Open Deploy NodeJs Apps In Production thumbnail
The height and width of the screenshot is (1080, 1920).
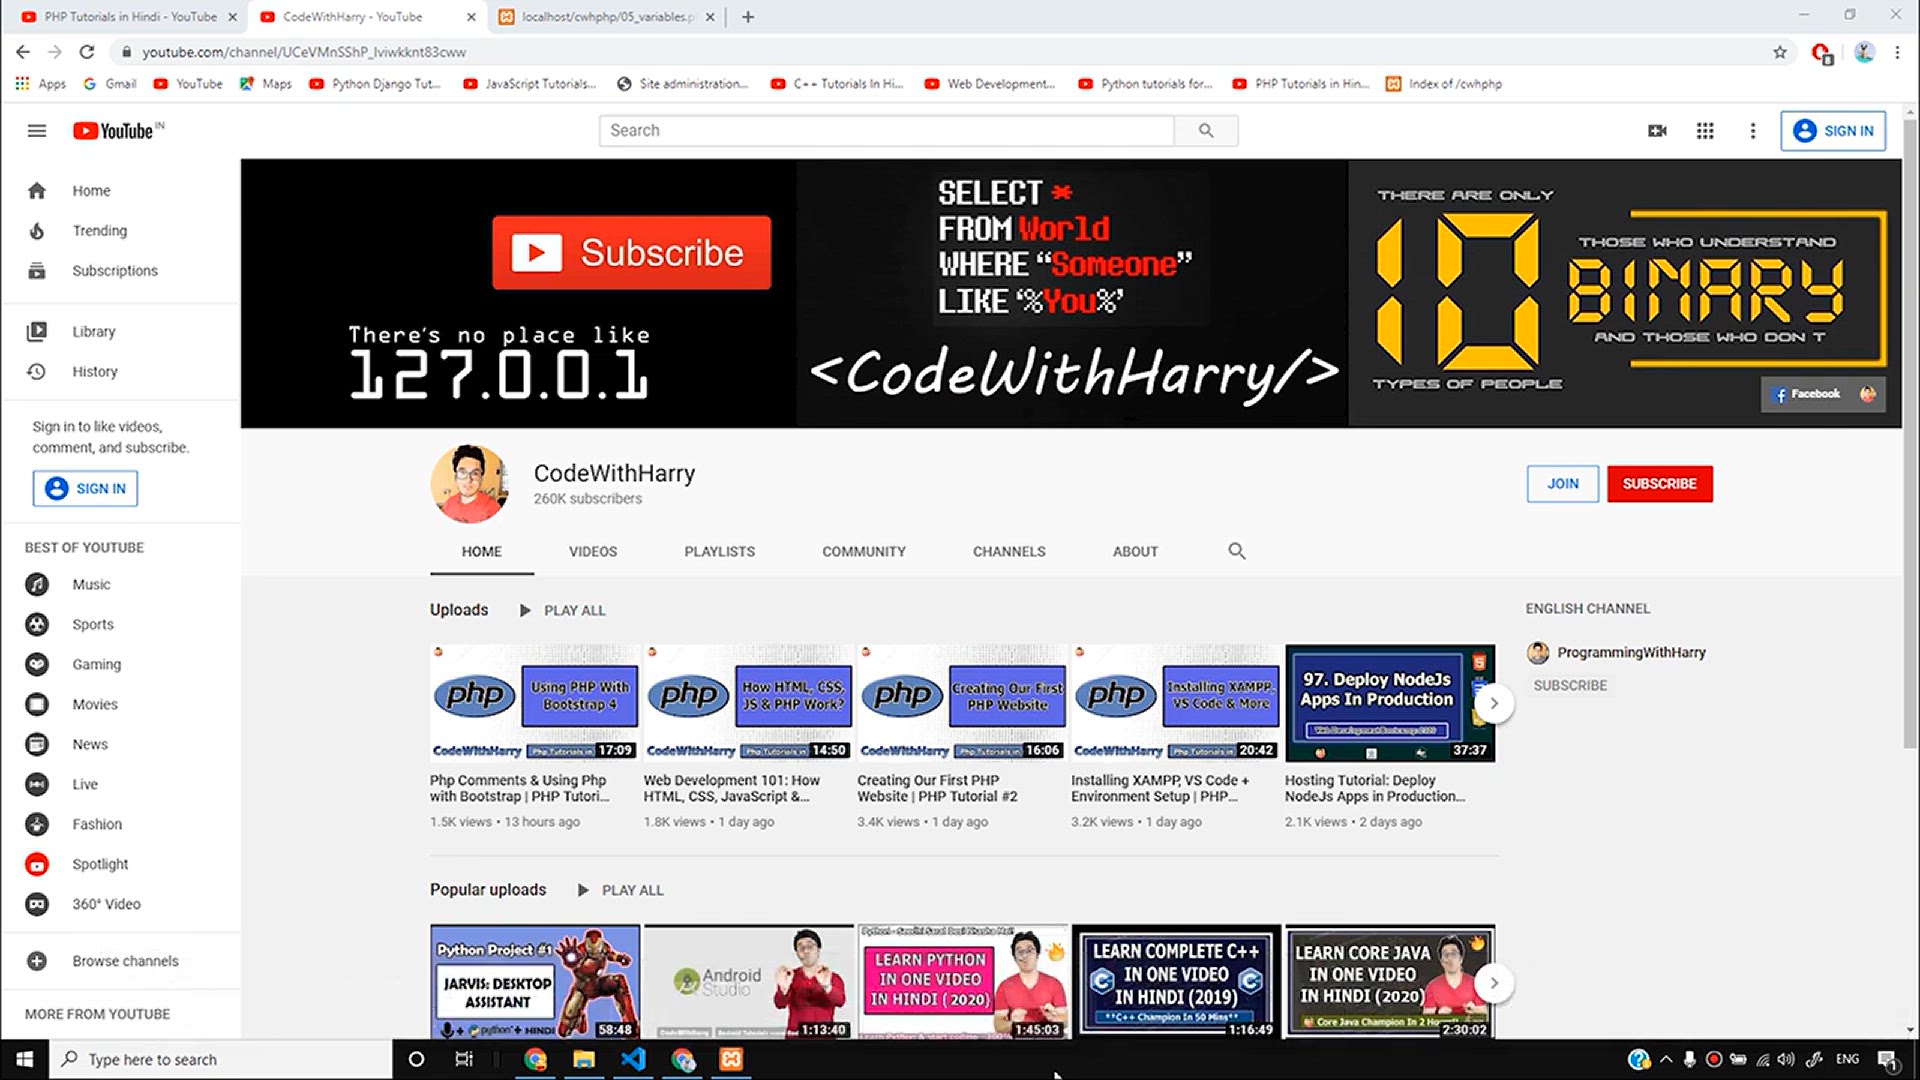tap(1390, 703)
